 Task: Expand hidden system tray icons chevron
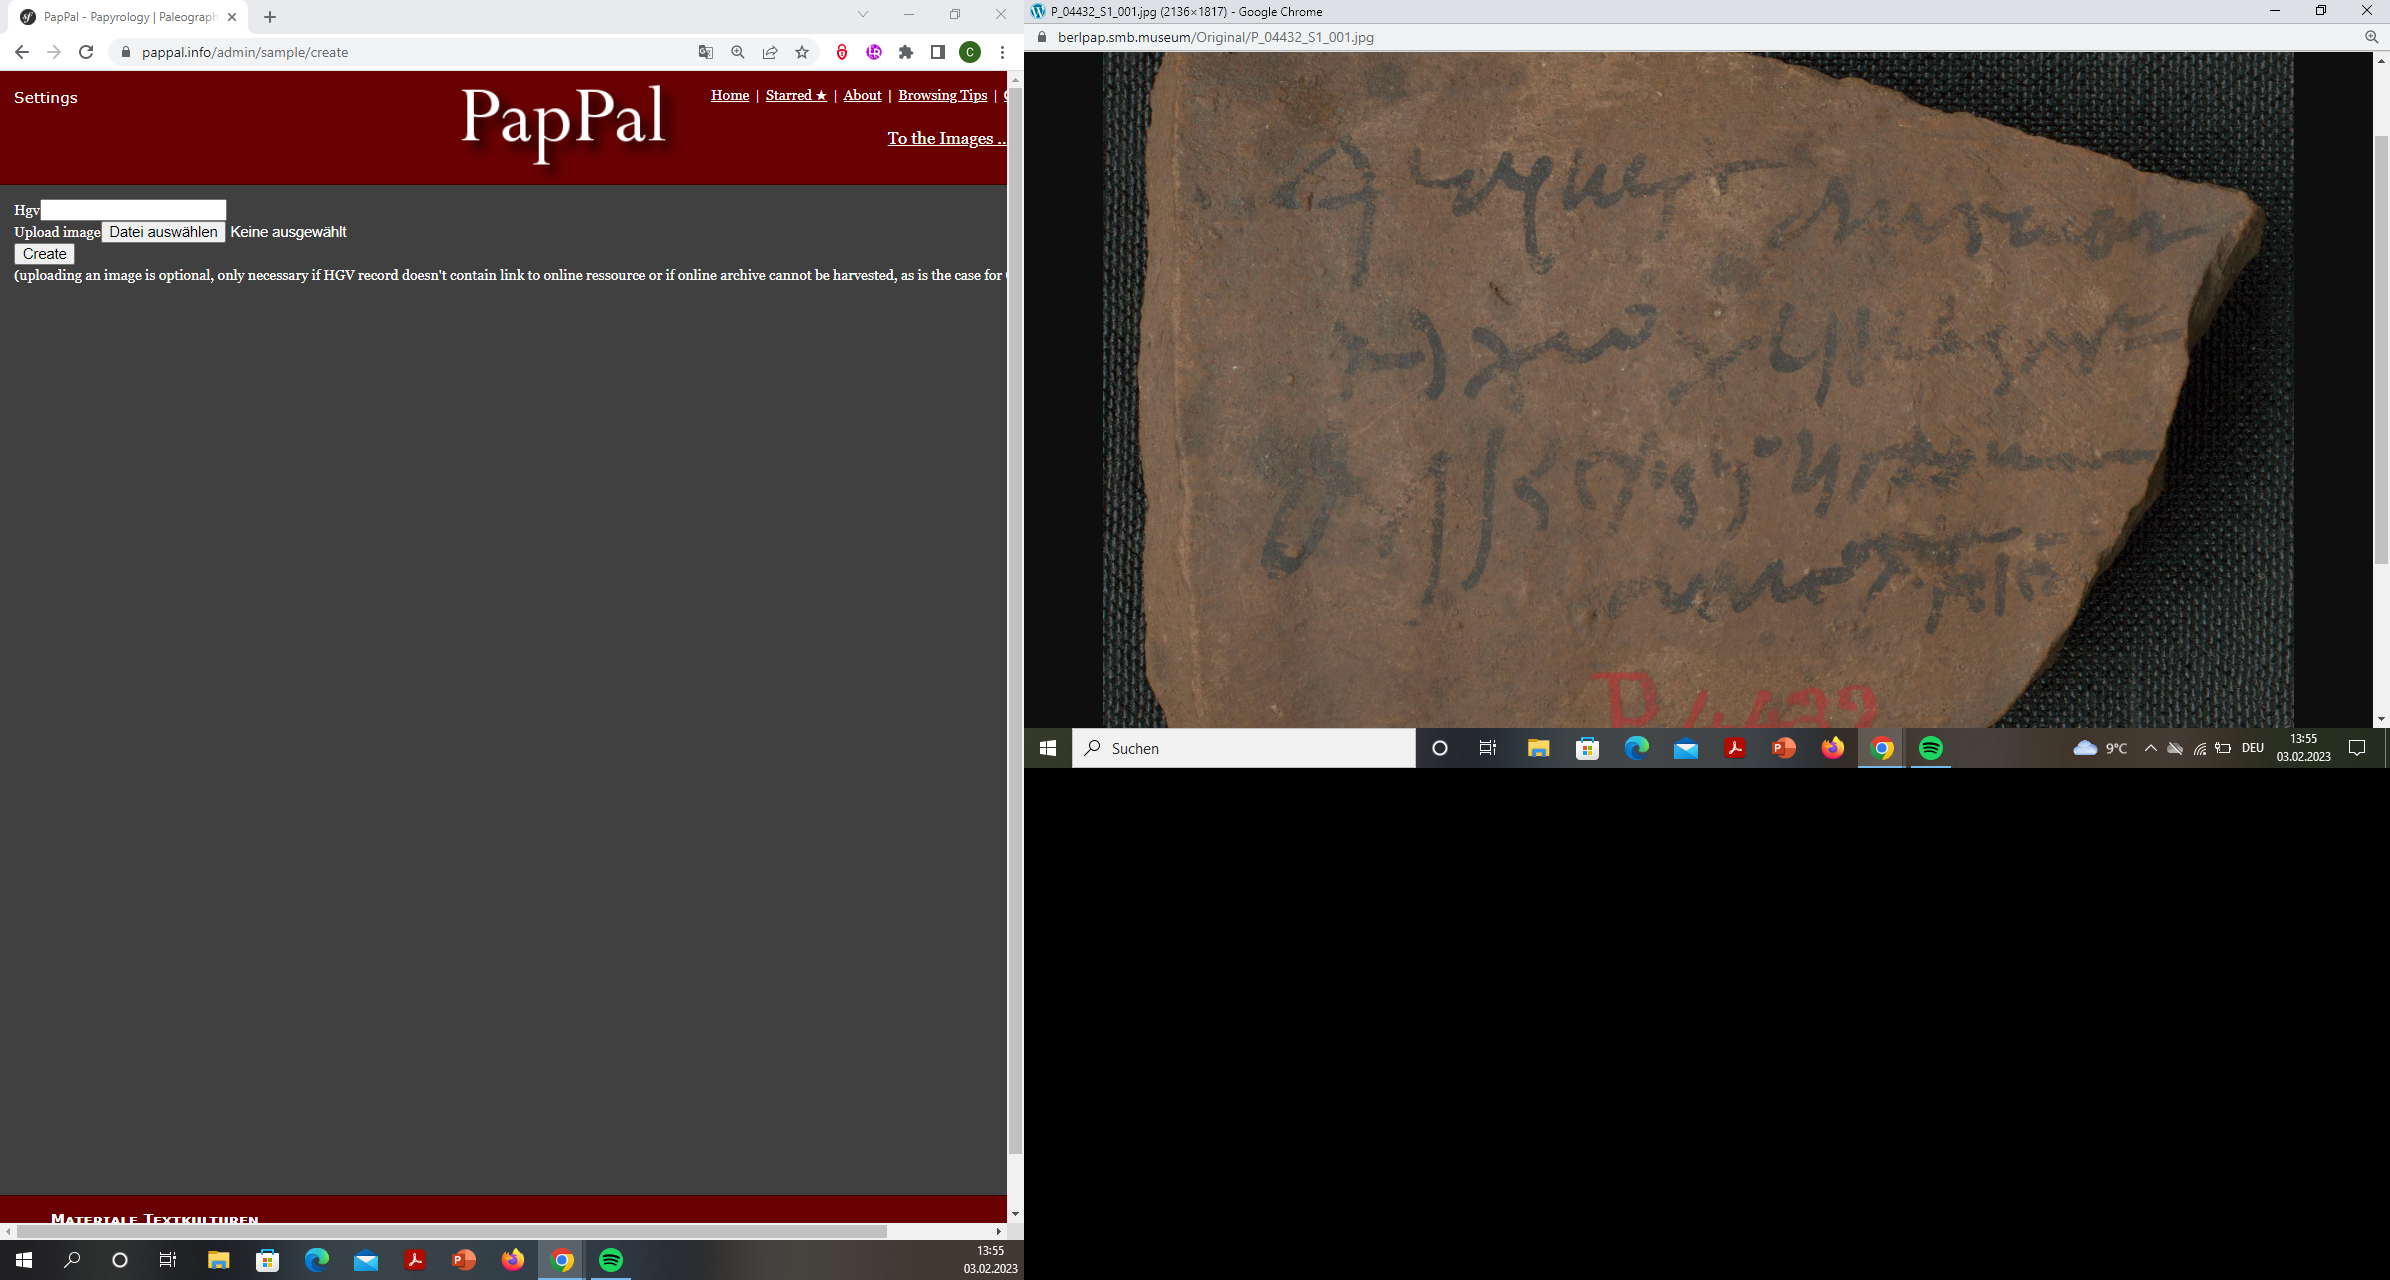click(x=2151, y=748)
